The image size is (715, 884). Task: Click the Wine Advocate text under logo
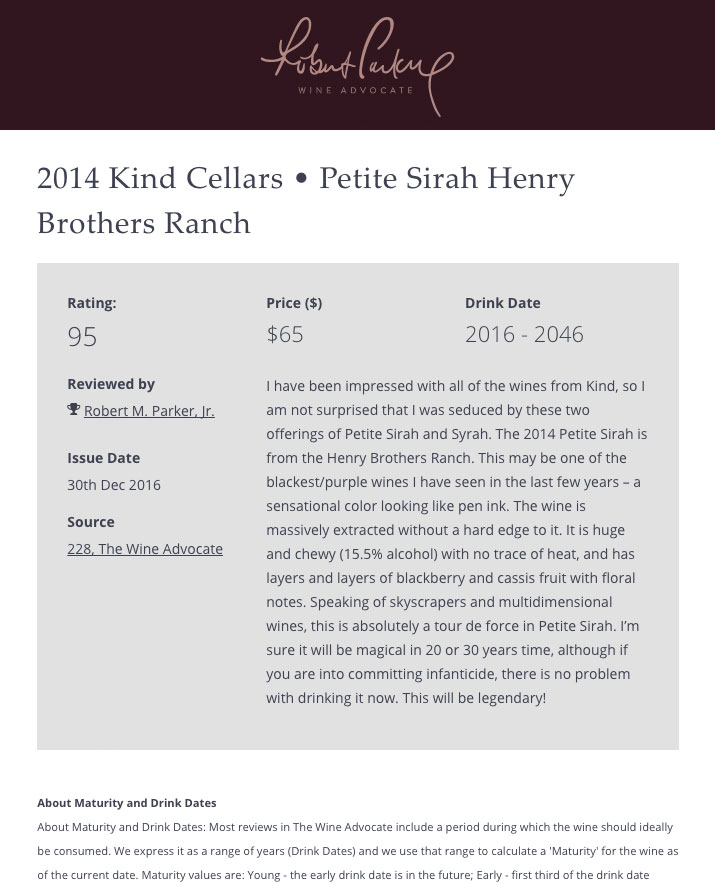coord(356,90)
